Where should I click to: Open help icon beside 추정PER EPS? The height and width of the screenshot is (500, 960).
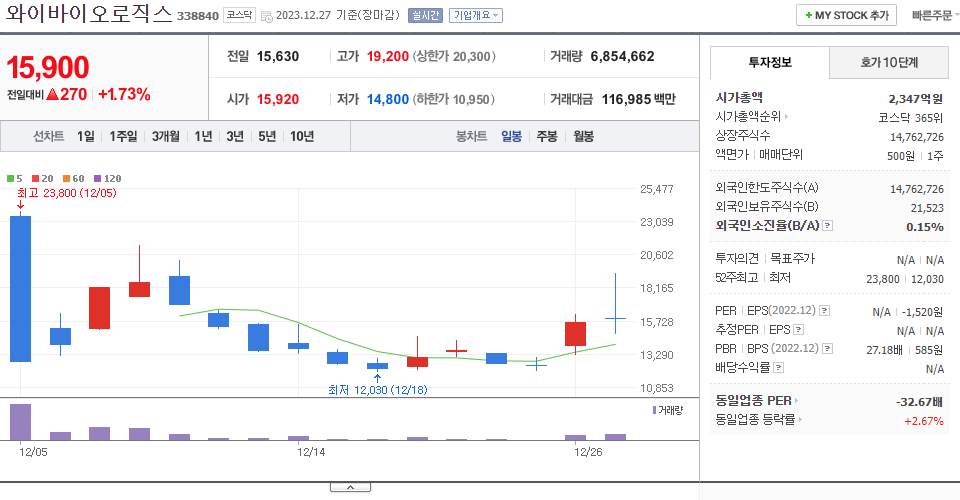[x=798, y=330]
